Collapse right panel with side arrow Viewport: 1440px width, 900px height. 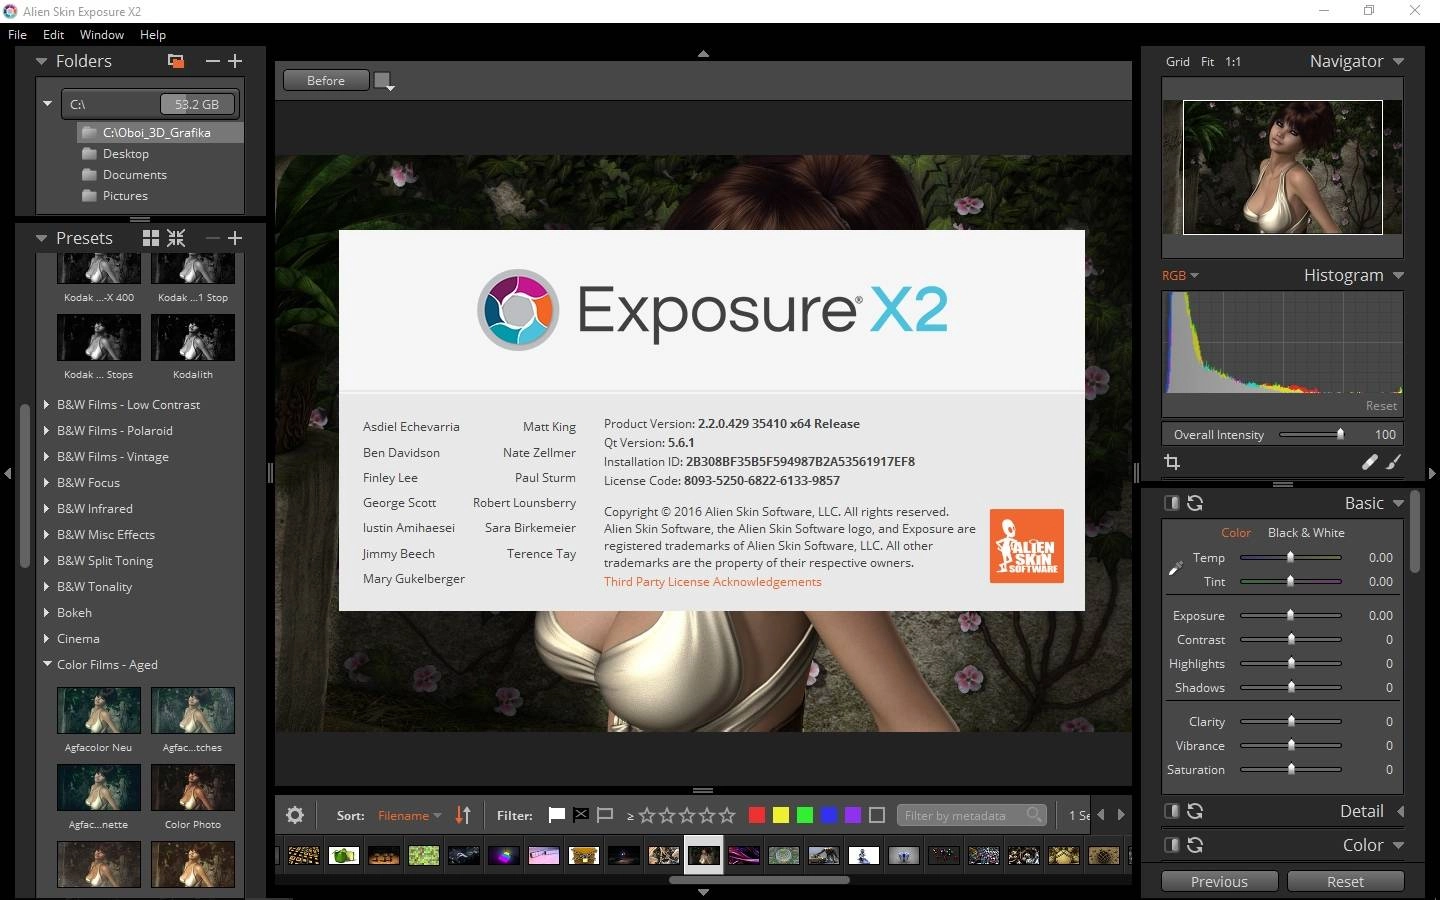1432,473
